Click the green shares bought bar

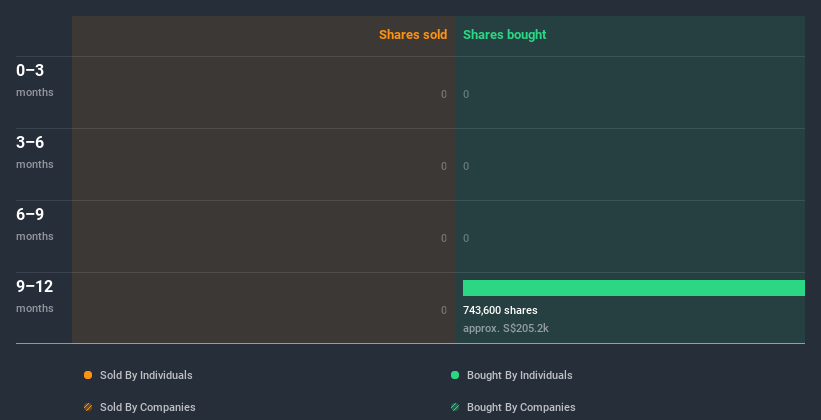click(x=633, y=288)
